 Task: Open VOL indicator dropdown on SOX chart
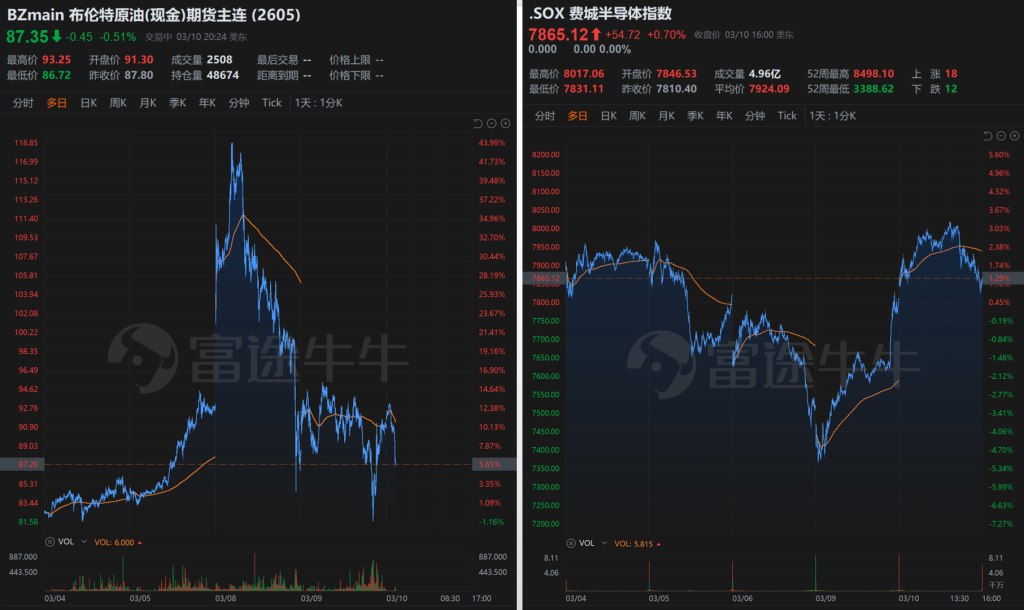(603, 543)
